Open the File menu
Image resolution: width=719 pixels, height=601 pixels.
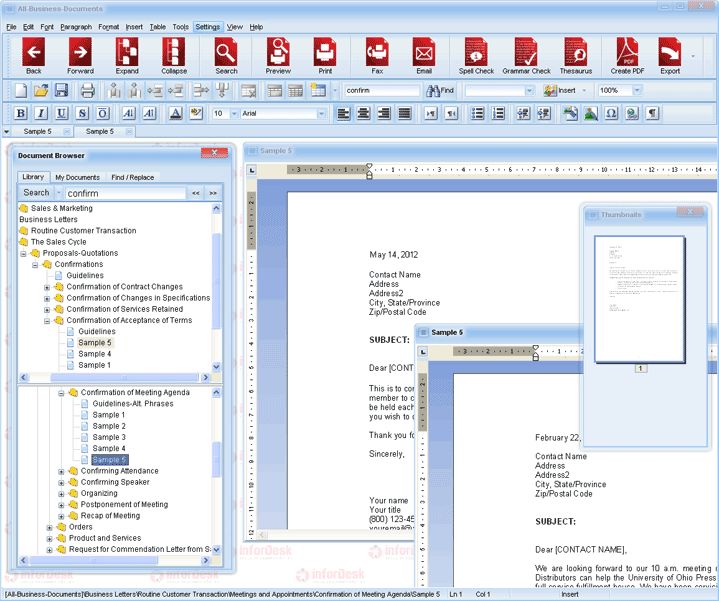coord(11,27)
